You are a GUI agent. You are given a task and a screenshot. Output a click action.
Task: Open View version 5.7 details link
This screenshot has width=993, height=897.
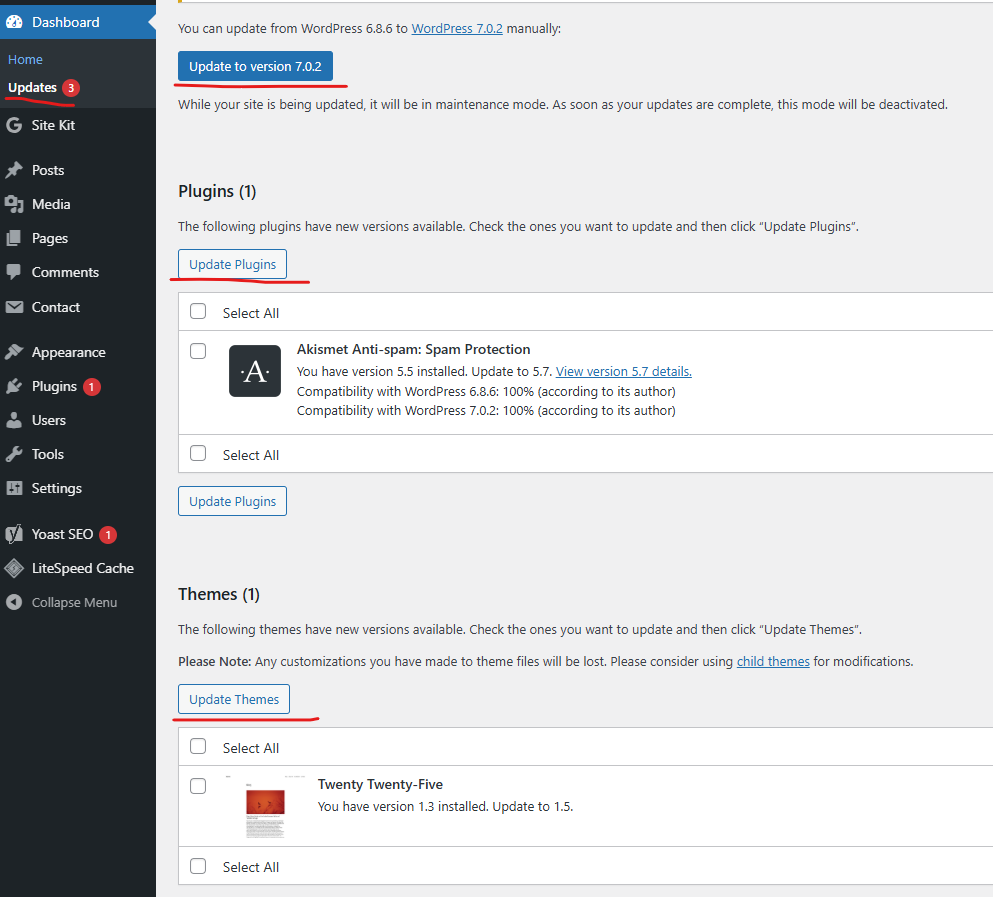pyautogui.click(x=624, y=372)
